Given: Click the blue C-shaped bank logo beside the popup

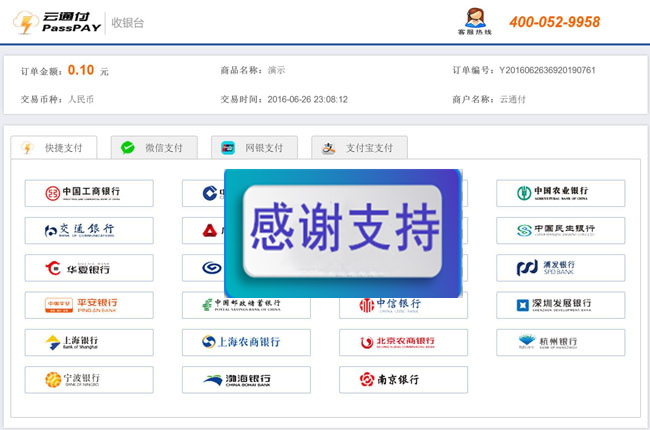Looking at the screenshot, I should coord(210,193).
